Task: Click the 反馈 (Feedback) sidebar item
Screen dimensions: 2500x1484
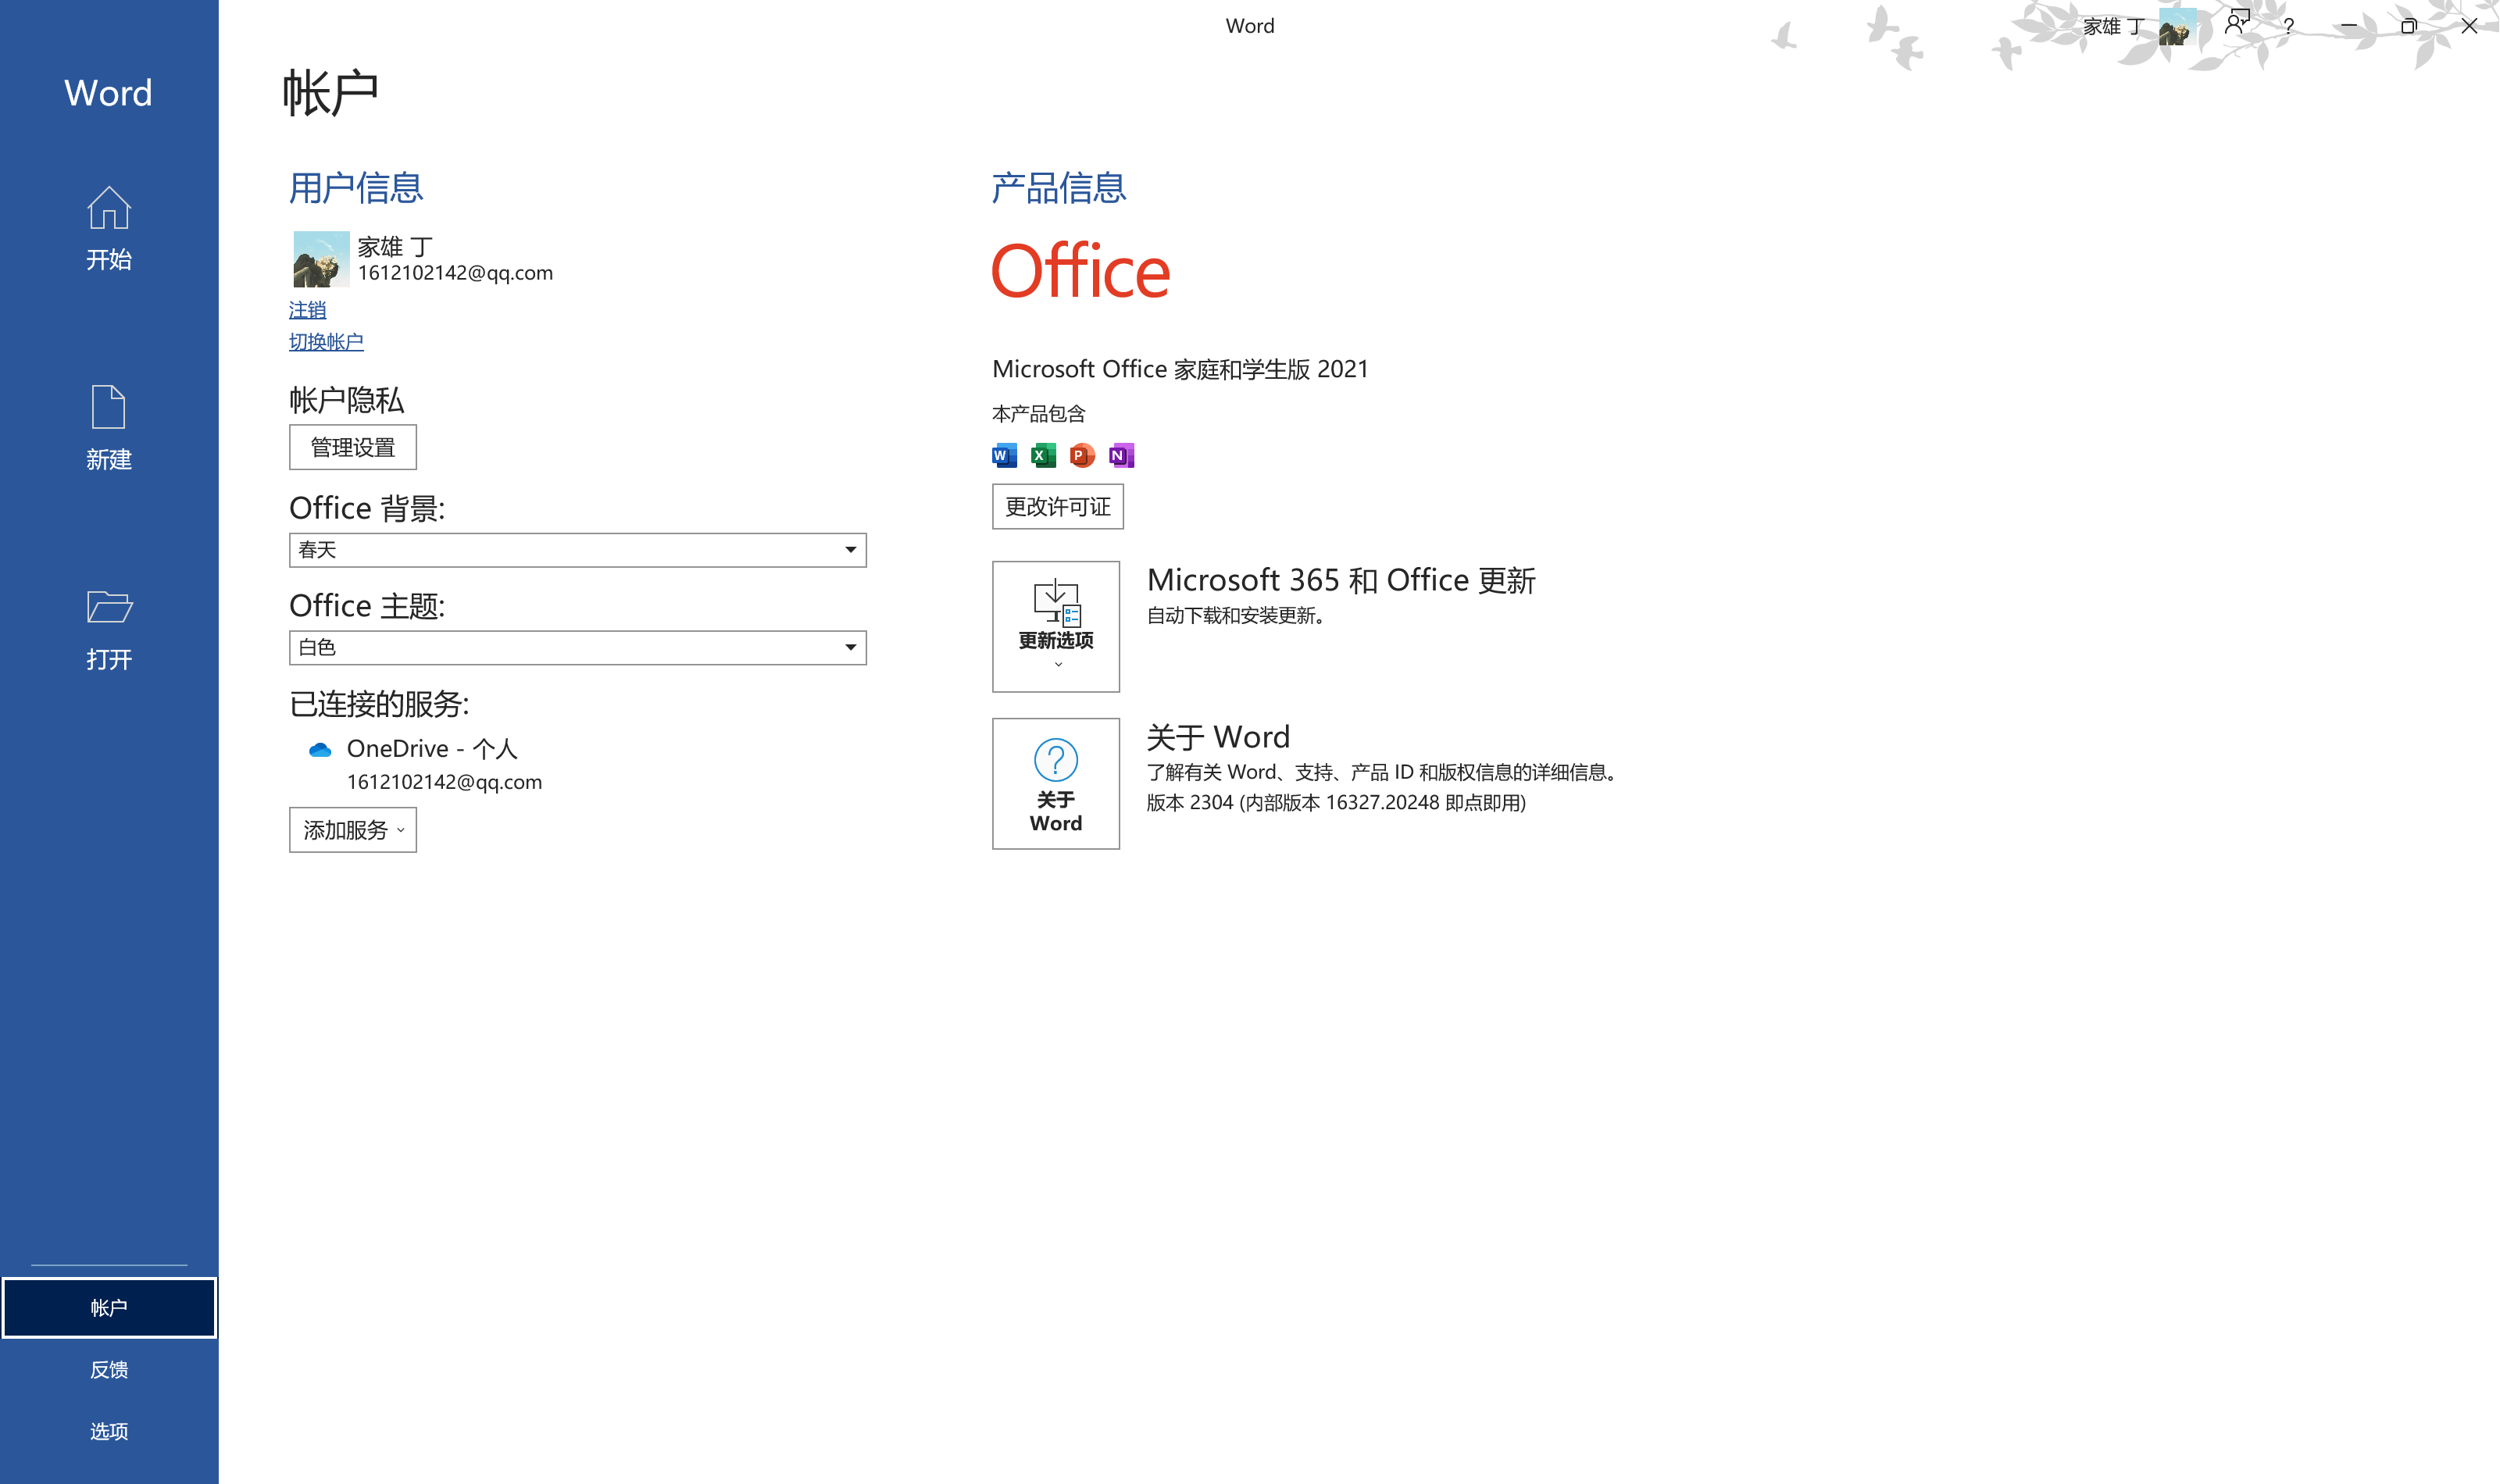Action: click(109, 1368)
